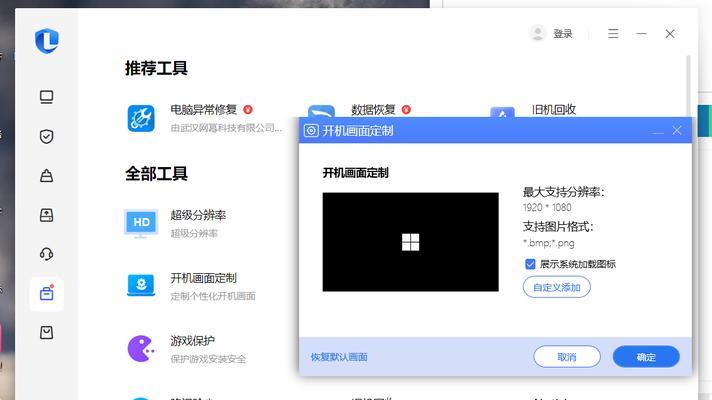The height and width of the screenshot is (400, 712).
Task: Open the 超级分辨率 HD tool icon
Action: point(141,223)
